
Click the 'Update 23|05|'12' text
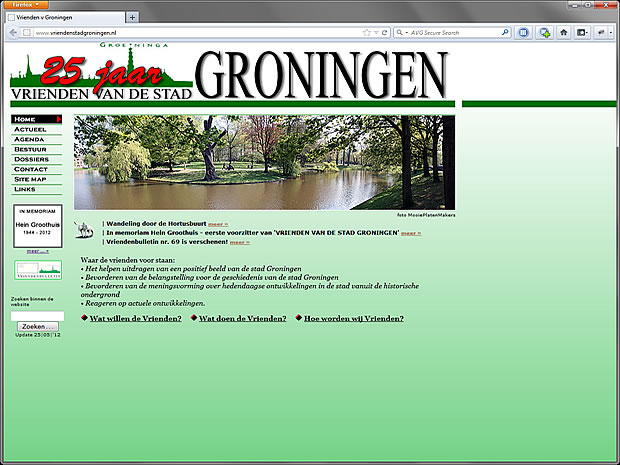pyautogui.click(x=38, y=335)
